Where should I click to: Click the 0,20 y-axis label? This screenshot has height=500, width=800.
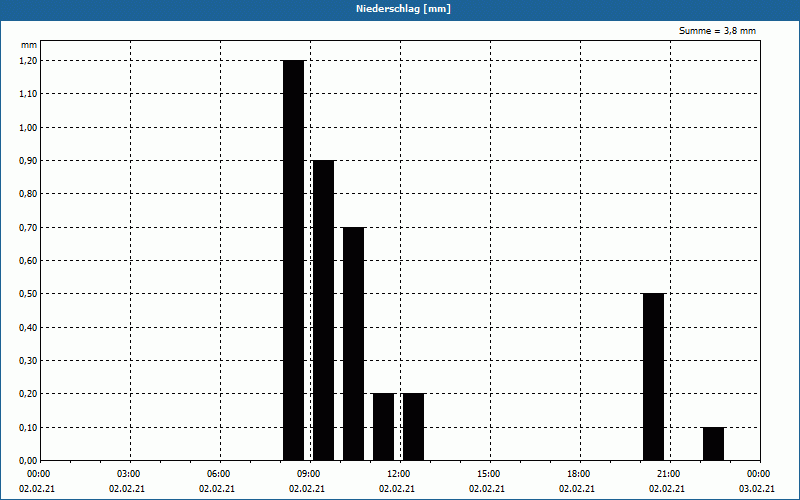[x=28, y=394]
